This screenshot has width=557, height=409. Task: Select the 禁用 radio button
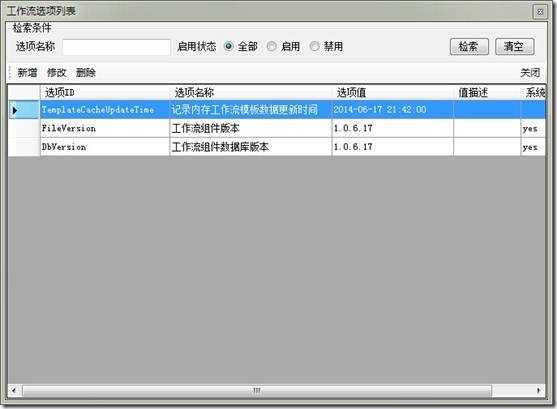click(x=315, y=46)
